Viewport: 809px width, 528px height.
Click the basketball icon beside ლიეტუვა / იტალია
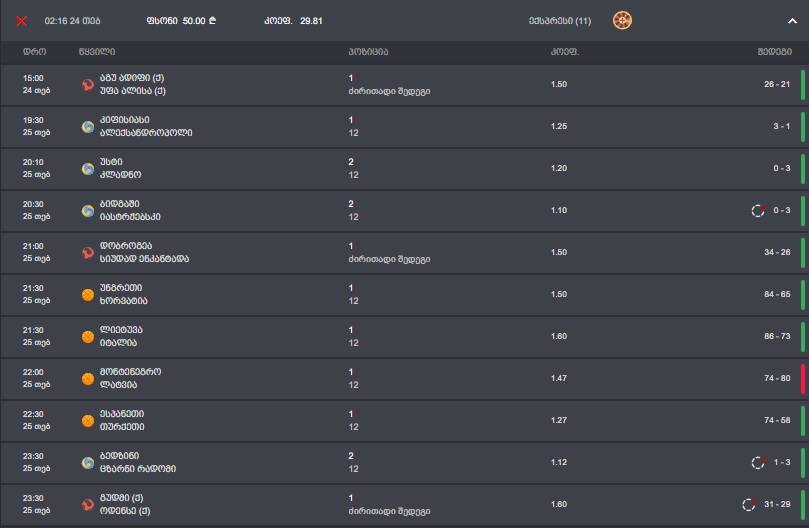pos(88,337)
